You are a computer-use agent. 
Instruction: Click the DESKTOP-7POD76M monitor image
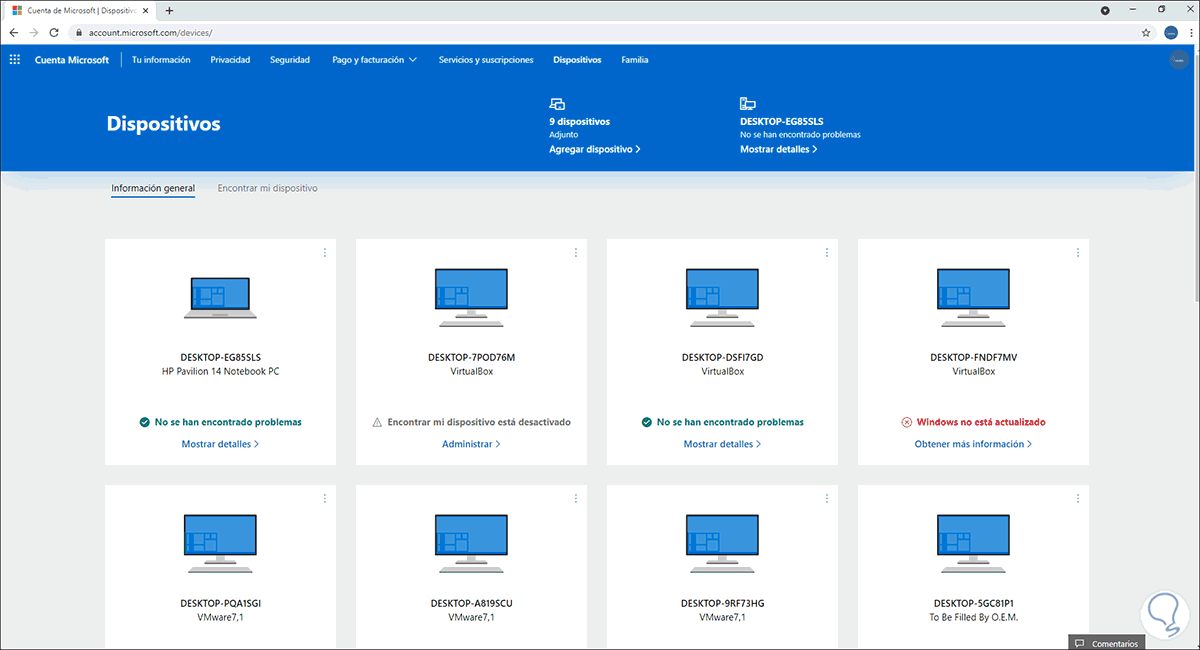471,297
